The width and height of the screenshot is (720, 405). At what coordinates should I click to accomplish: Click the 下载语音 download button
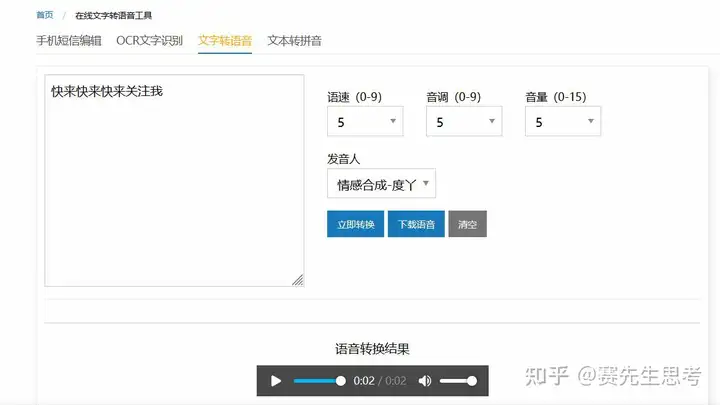pyautogui.click(x=416, y=224)
